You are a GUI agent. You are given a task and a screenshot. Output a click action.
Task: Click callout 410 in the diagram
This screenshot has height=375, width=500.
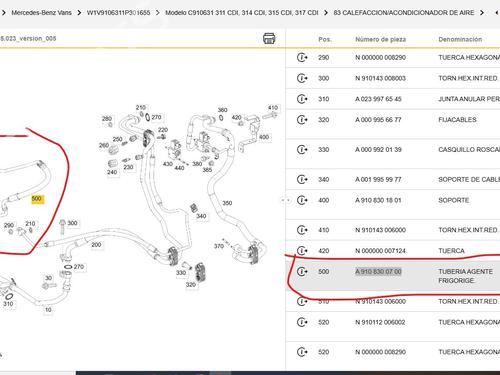273,108
